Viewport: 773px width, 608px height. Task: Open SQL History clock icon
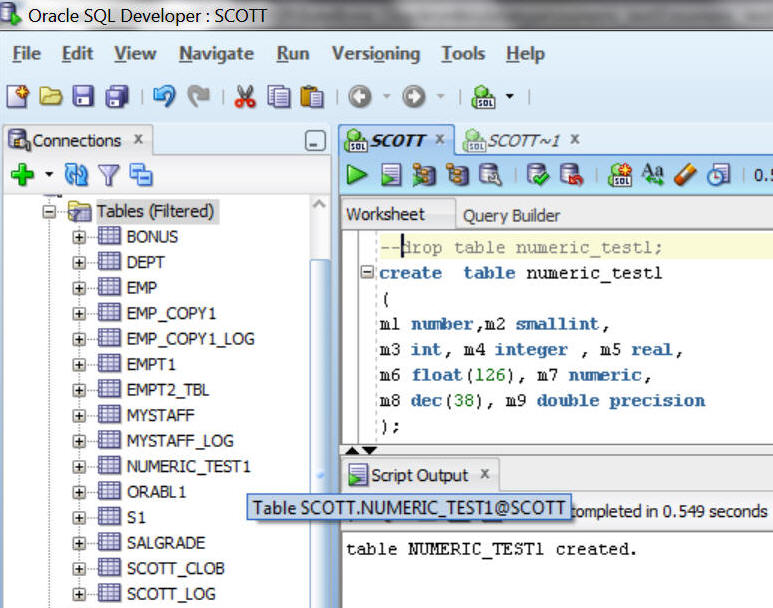point(718,175)
